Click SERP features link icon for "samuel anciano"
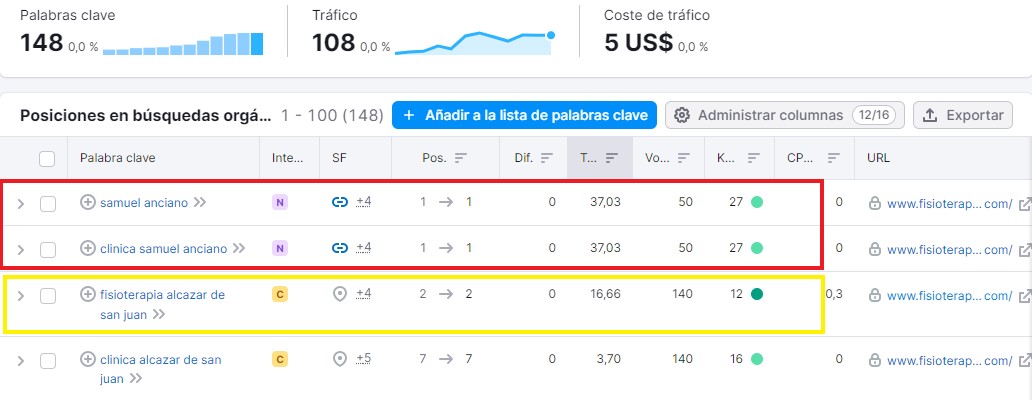The image size is (1032, 400). pos(340,202)
